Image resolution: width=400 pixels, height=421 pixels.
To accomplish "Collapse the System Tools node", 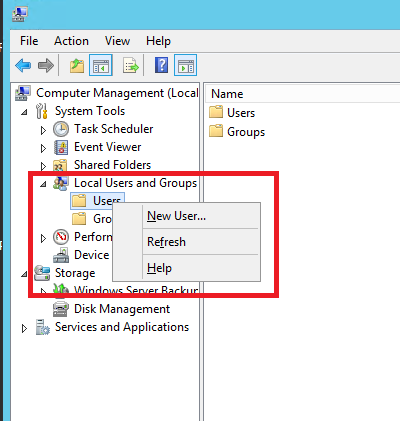I will tap(24, 112).
